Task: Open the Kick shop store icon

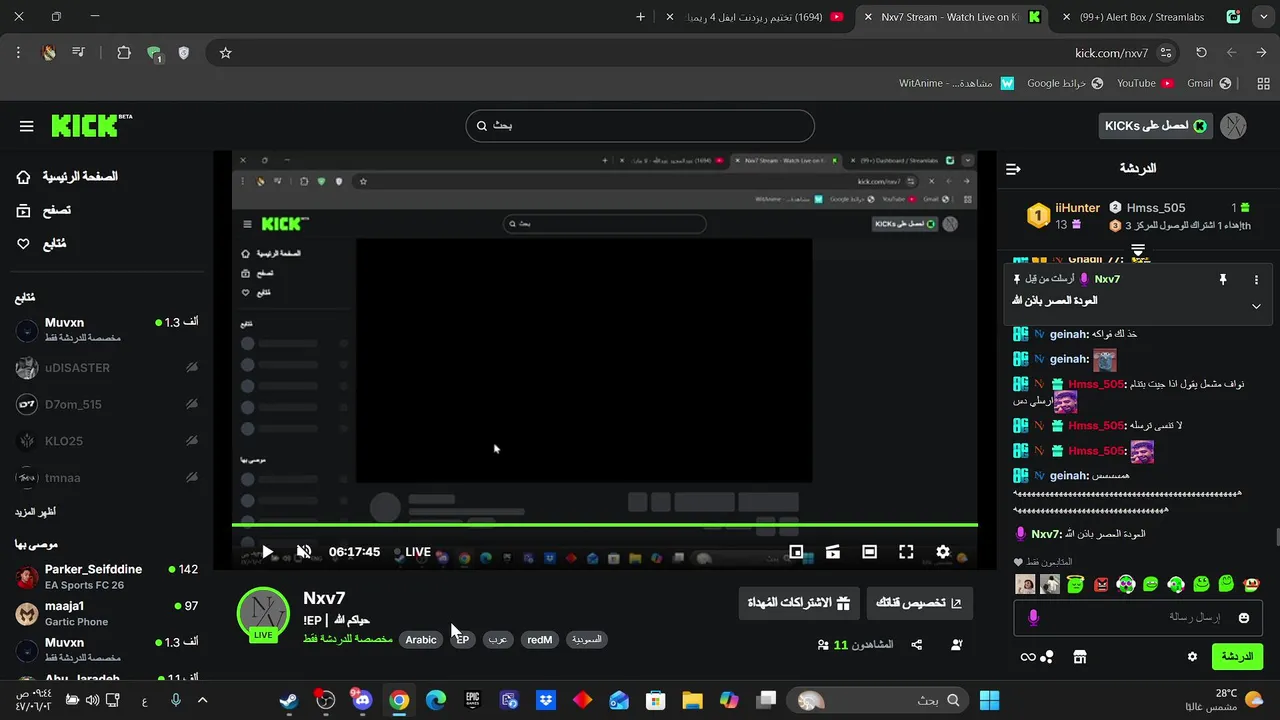Action: pyautogui.click(x=1079, y=657)
